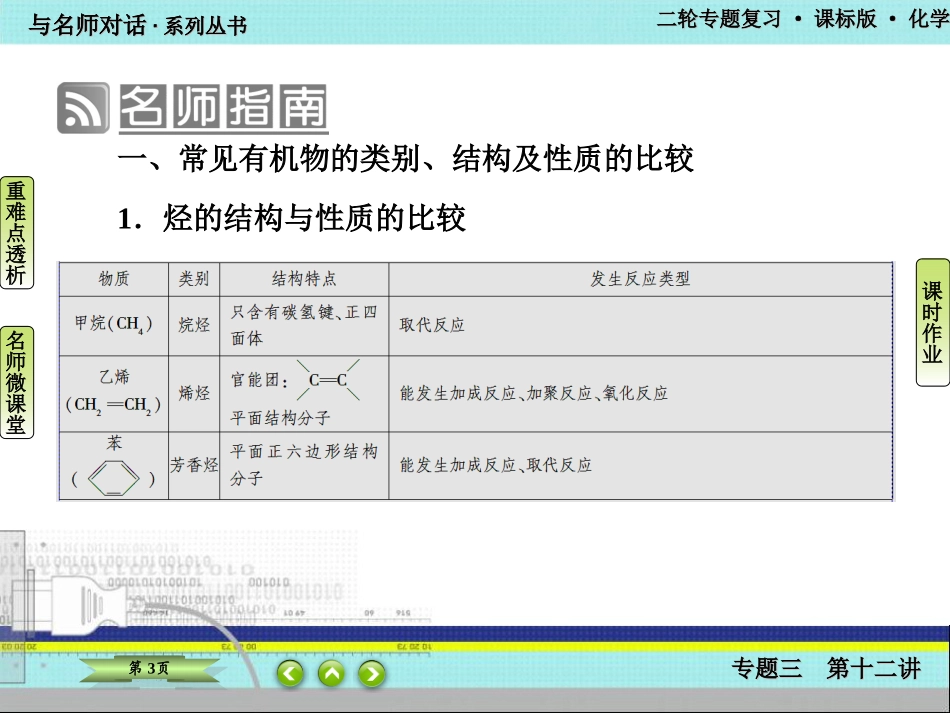The width and height of the screenshot is (950, 713).
Task: Click the 平面结构分子 text
Action: point(281,418)
